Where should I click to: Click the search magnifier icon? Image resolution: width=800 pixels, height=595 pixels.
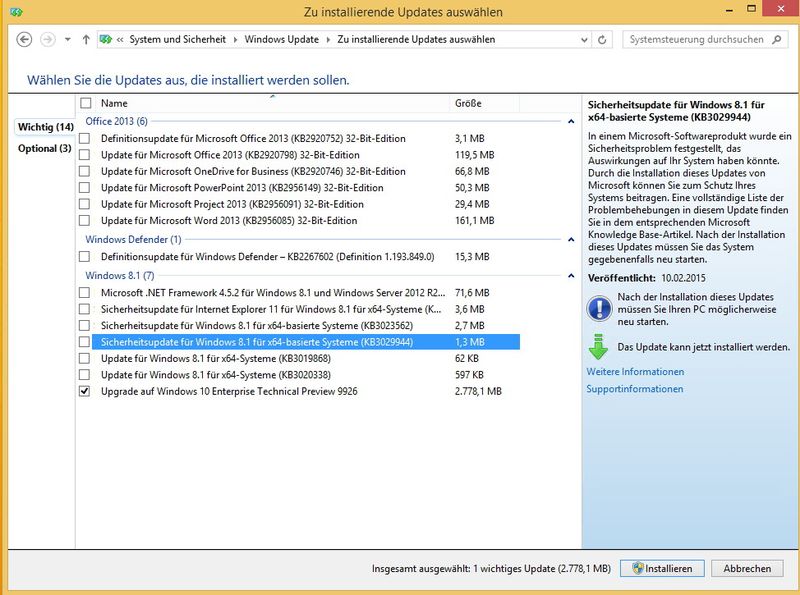pos(775,39)
